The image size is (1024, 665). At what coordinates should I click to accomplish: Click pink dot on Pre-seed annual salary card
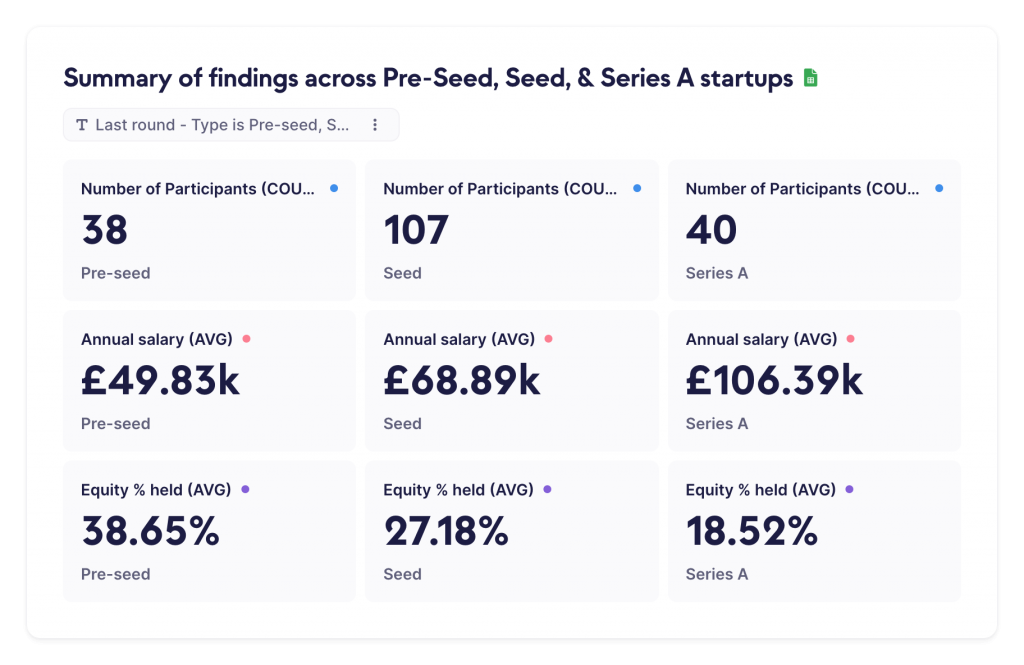coord(246,339)
